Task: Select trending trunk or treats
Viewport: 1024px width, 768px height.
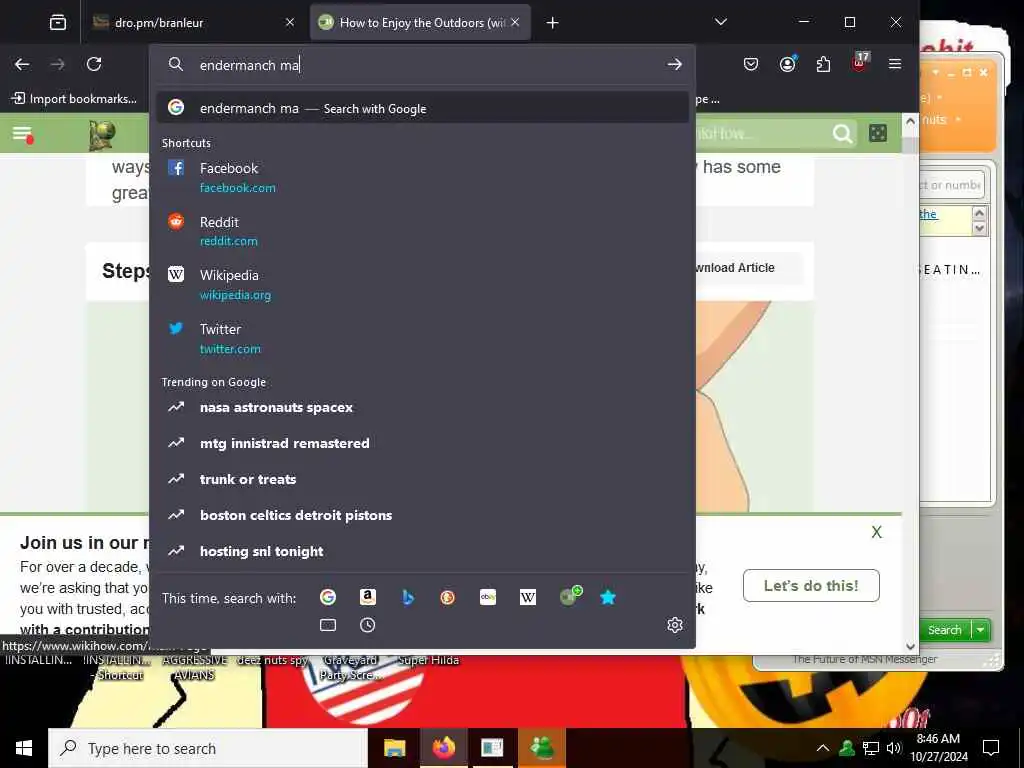Action: (x=423, y=479)
